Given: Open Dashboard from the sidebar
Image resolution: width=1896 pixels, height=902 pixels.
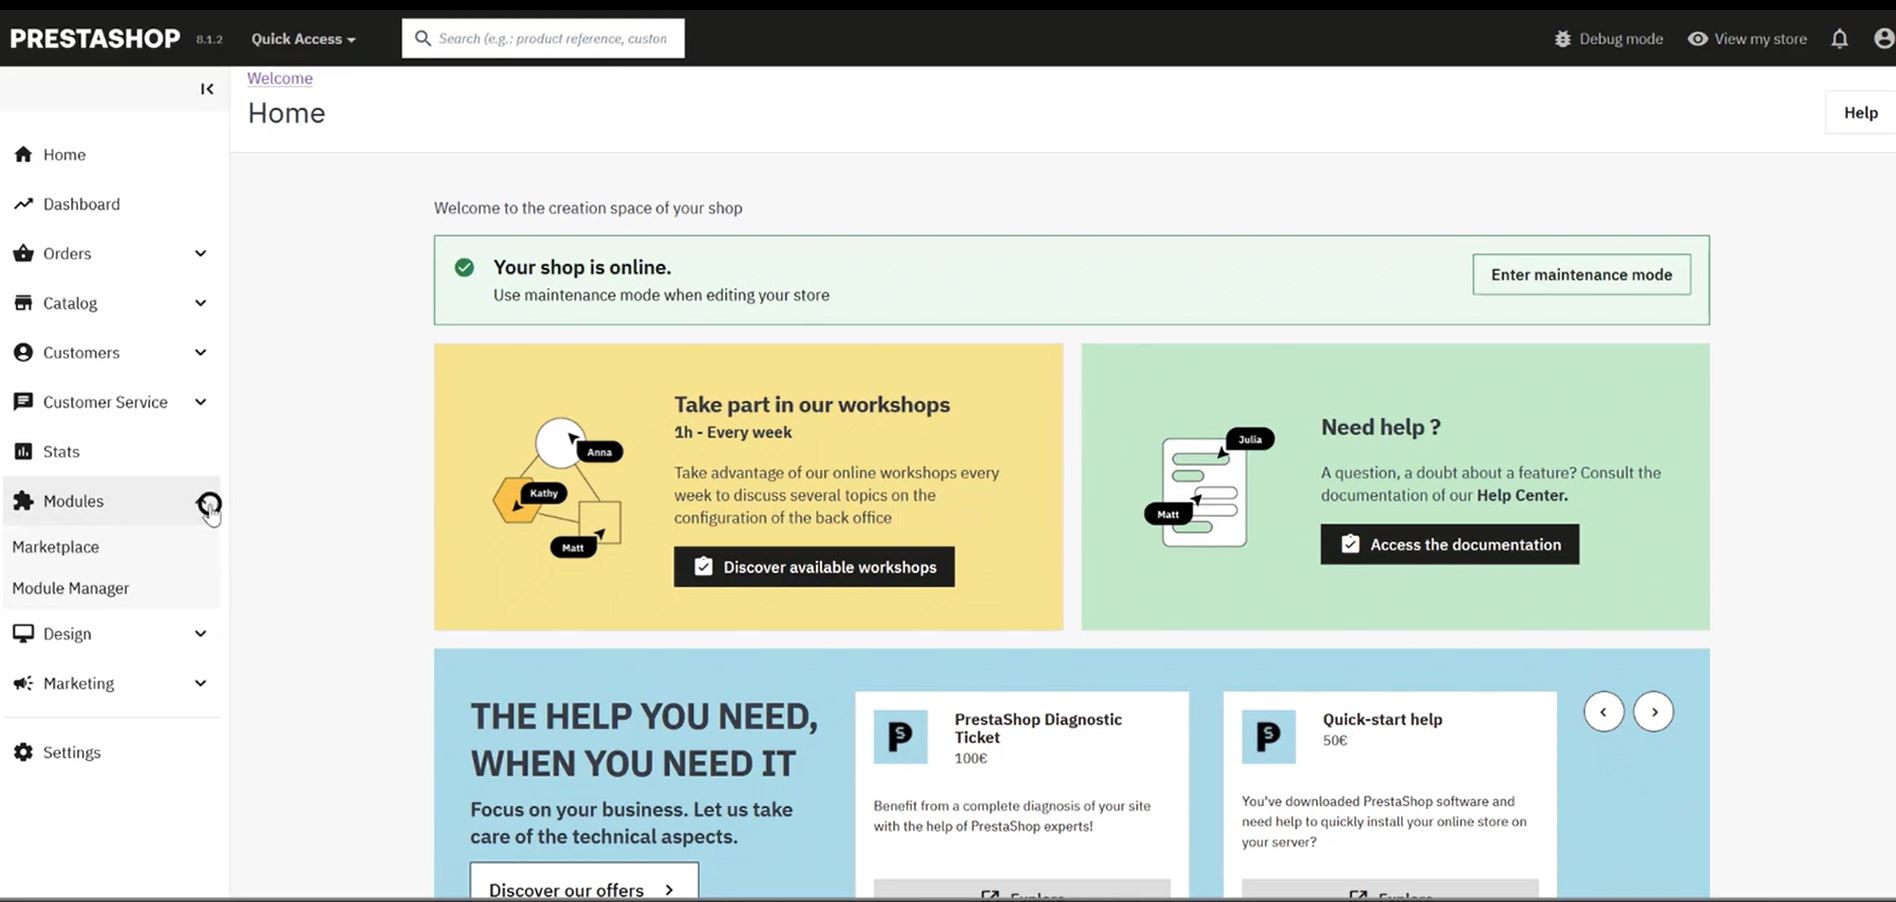Looking at the screenshot, I should [81, 204].
